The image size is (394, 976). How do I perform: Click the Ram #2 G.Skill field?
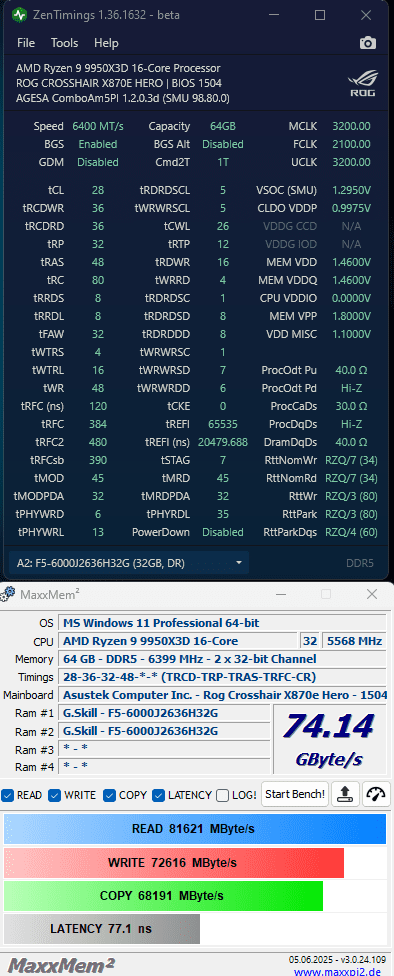click(x=164, y=731)
